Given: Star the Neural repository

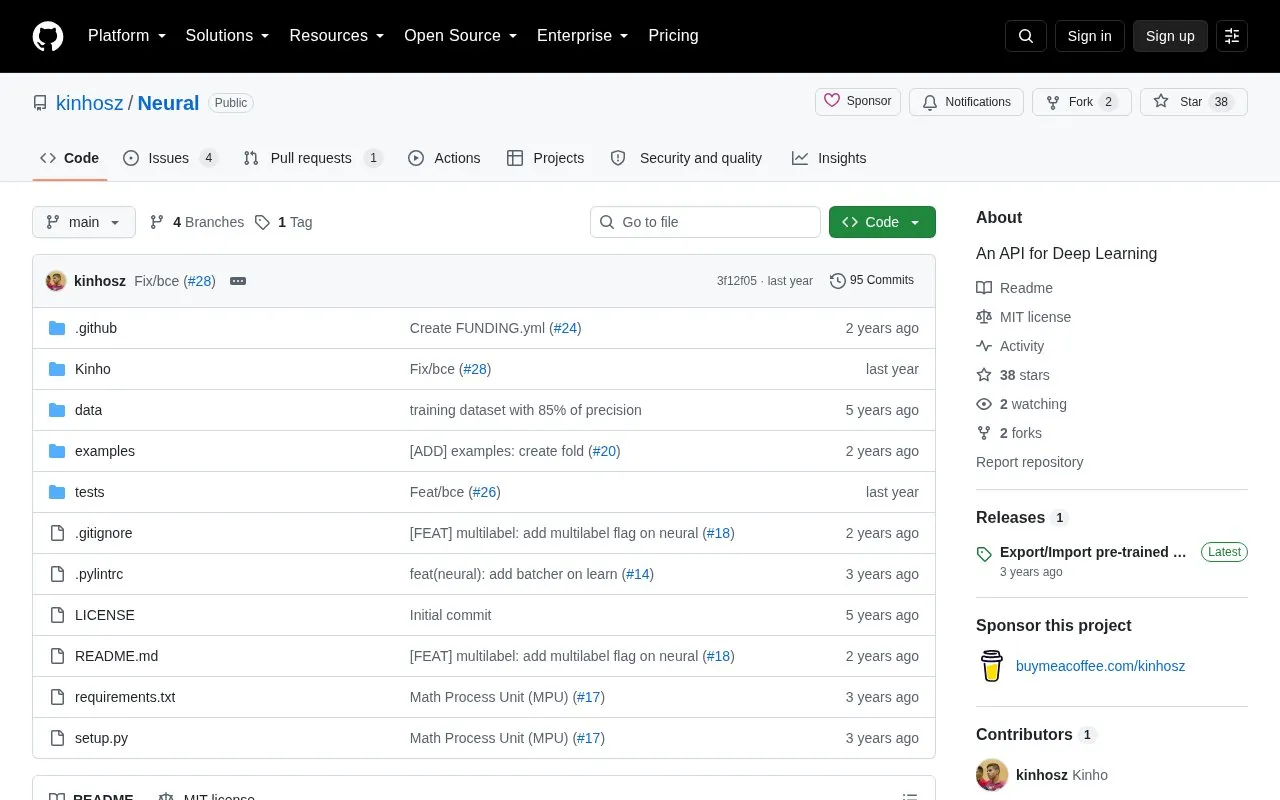Looking at the screenshot, I should (1194, 102).
